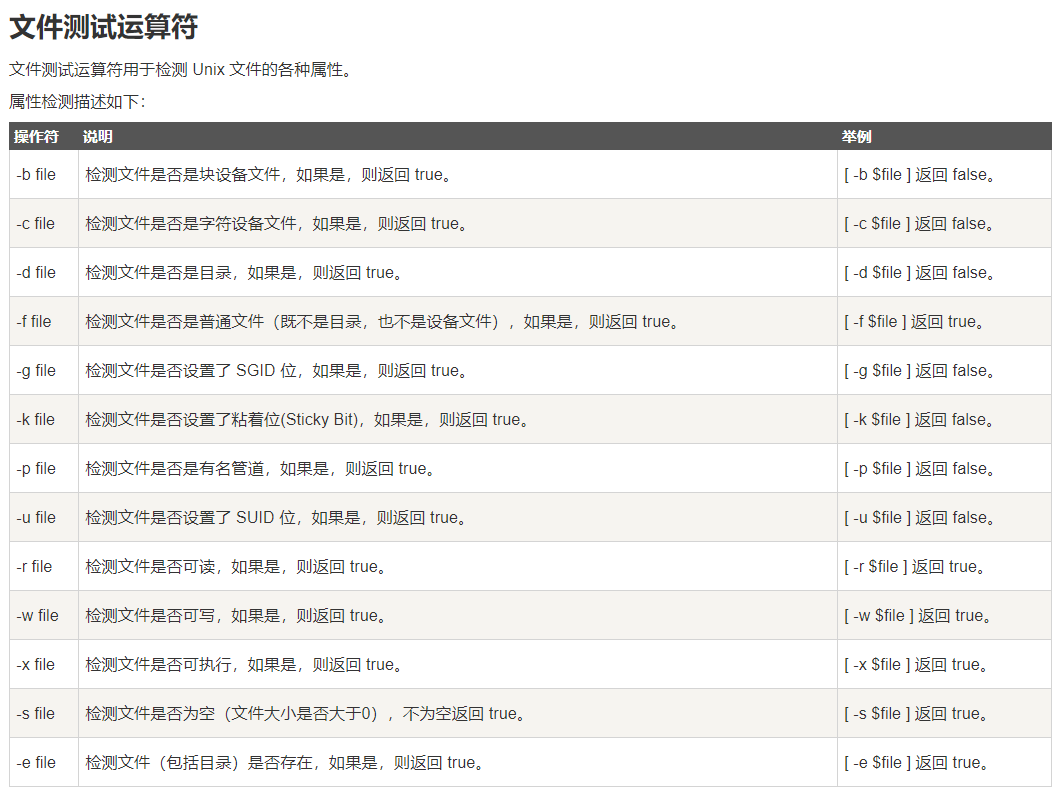
Task: Click example [ -x $file ] 返回 true
Action: click(916, 665)
